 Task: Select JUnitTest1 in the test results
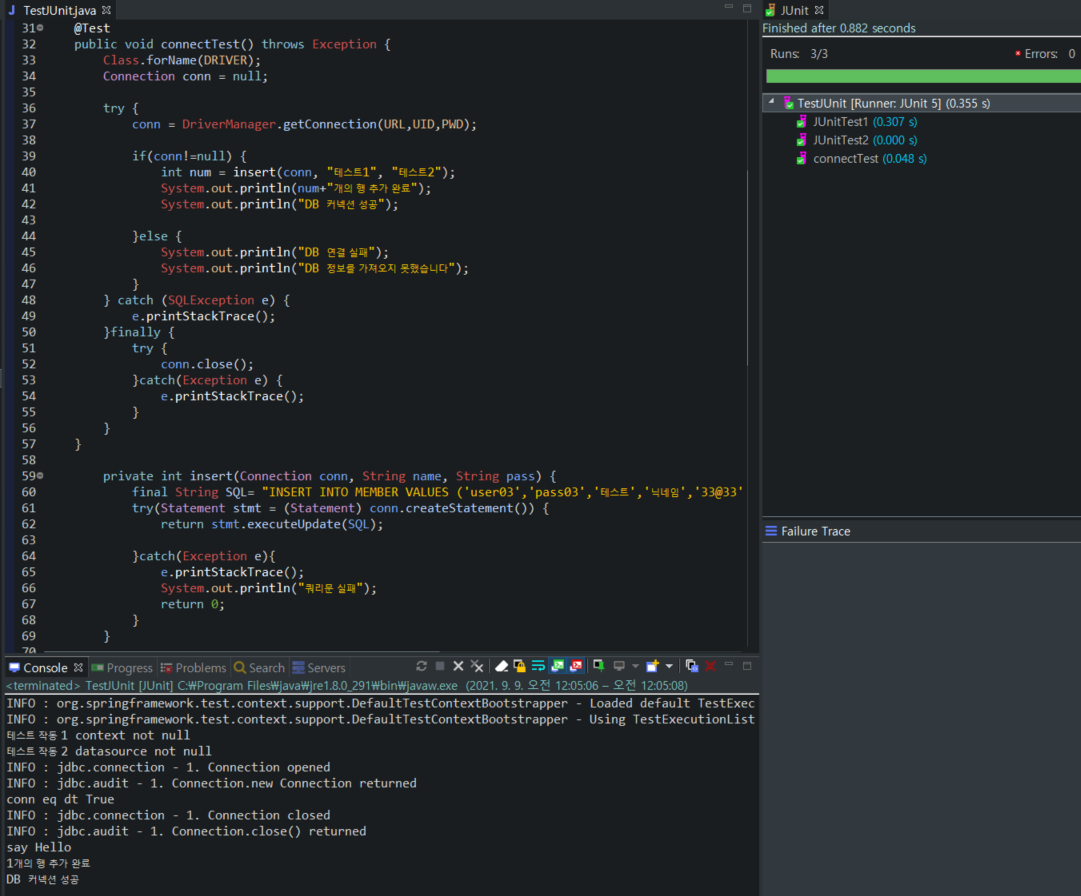pos(840,122)
